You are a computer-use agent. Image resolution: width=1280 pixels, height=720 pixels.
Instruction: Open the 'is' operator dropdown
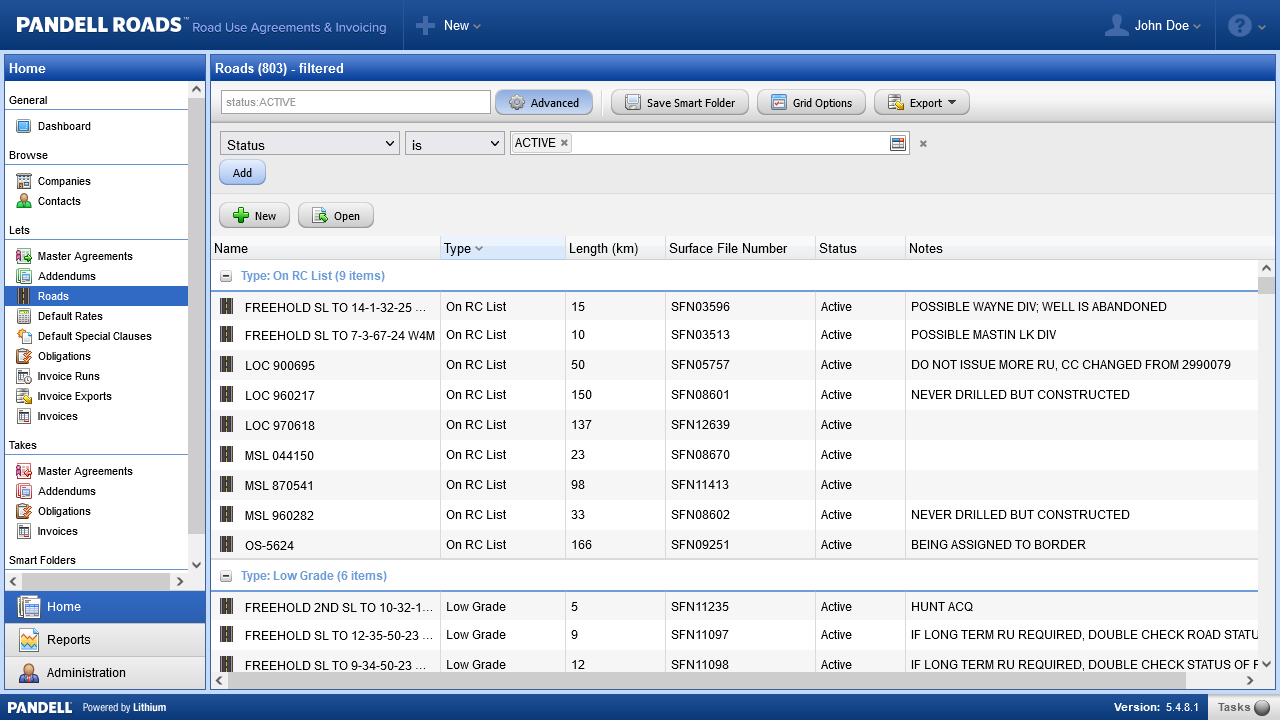454,144
